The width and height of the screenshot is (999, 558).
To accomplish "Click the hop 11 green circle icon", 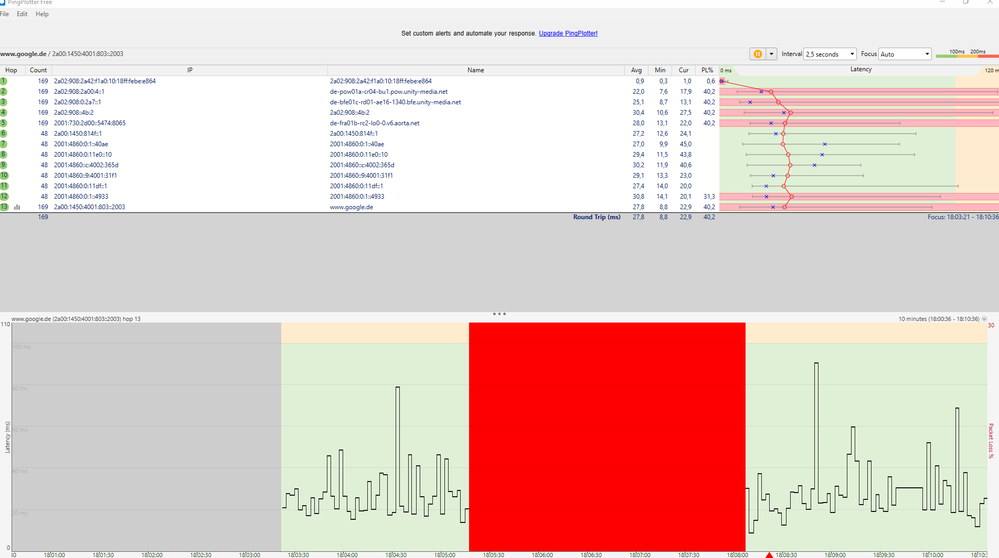I will tap(4, 186).
